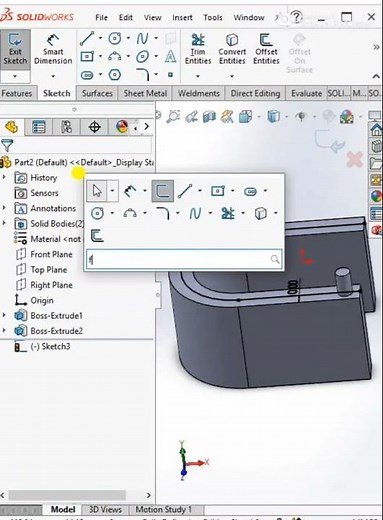Switch to Evaluate tab
This screenshot has height=520, width=383.
[x=306, y=93]
